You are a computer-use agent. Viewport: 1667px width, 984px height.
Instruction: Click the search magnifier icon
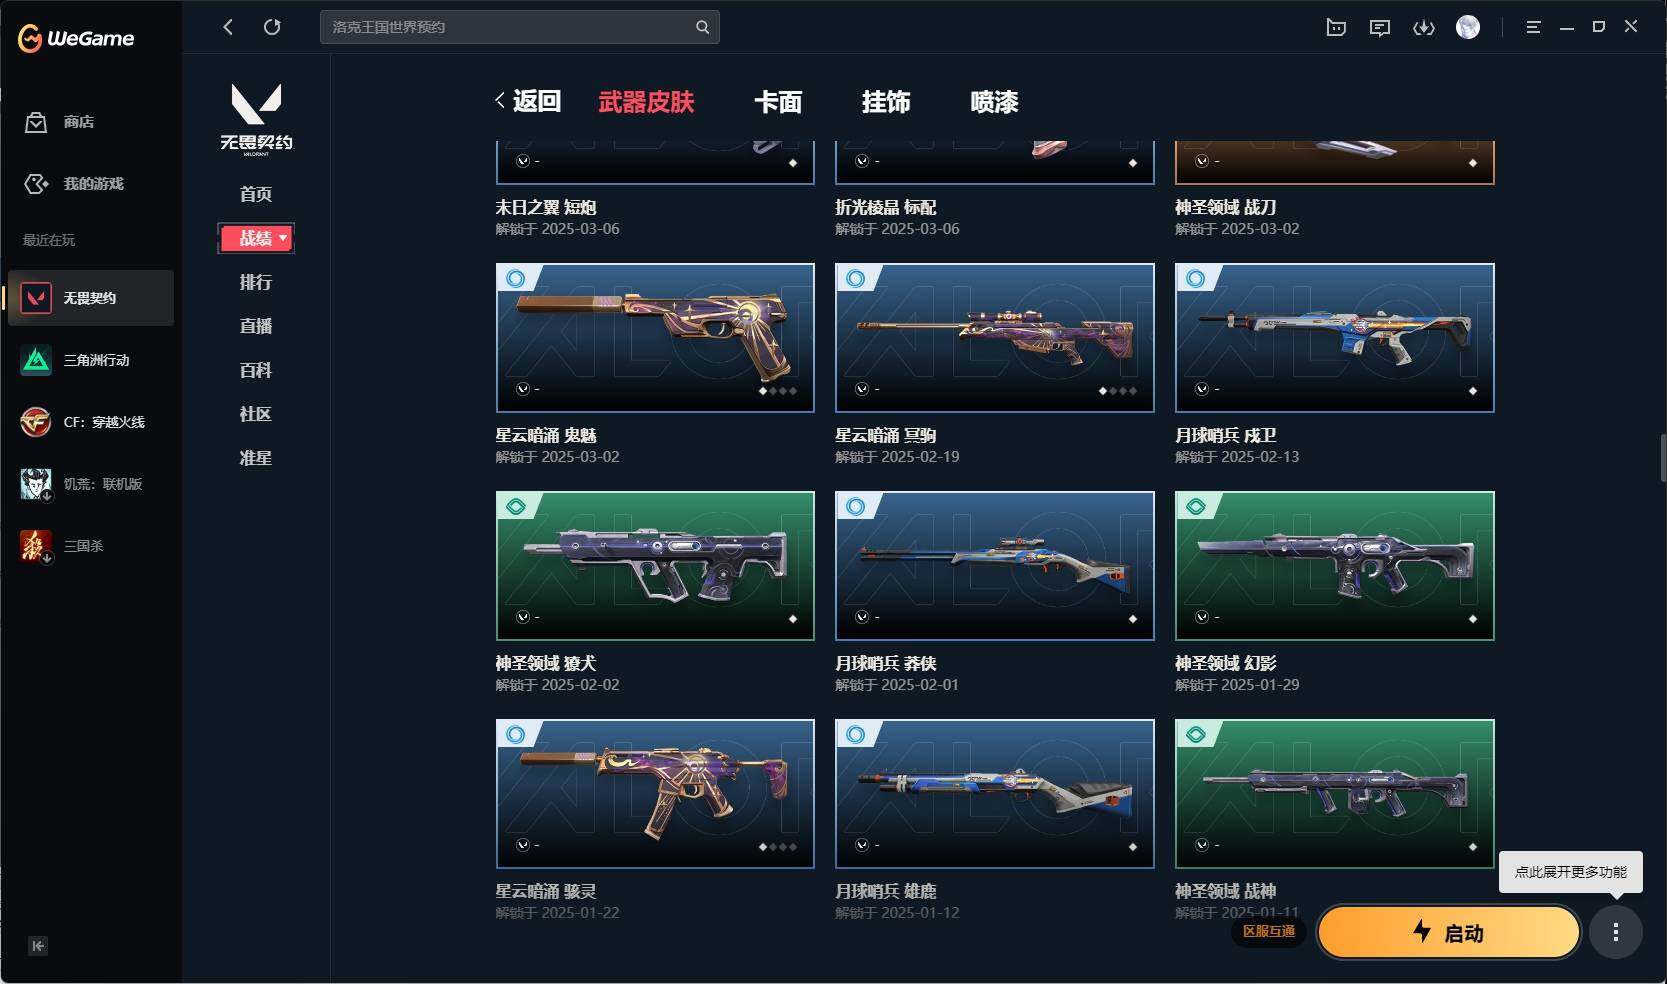(702, 27)
